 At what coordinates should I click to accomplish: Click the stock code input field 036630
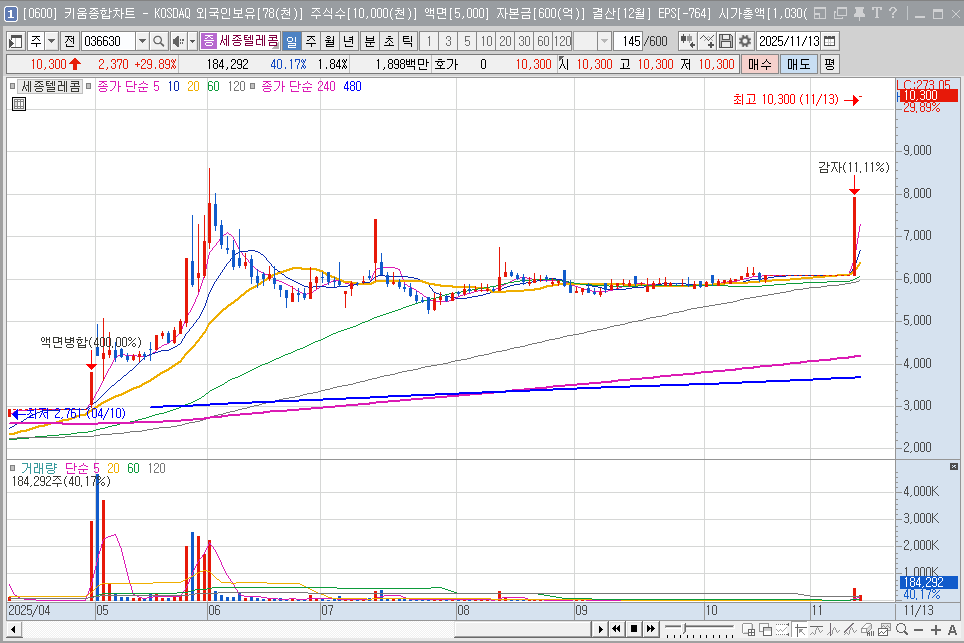click(108, 41)
